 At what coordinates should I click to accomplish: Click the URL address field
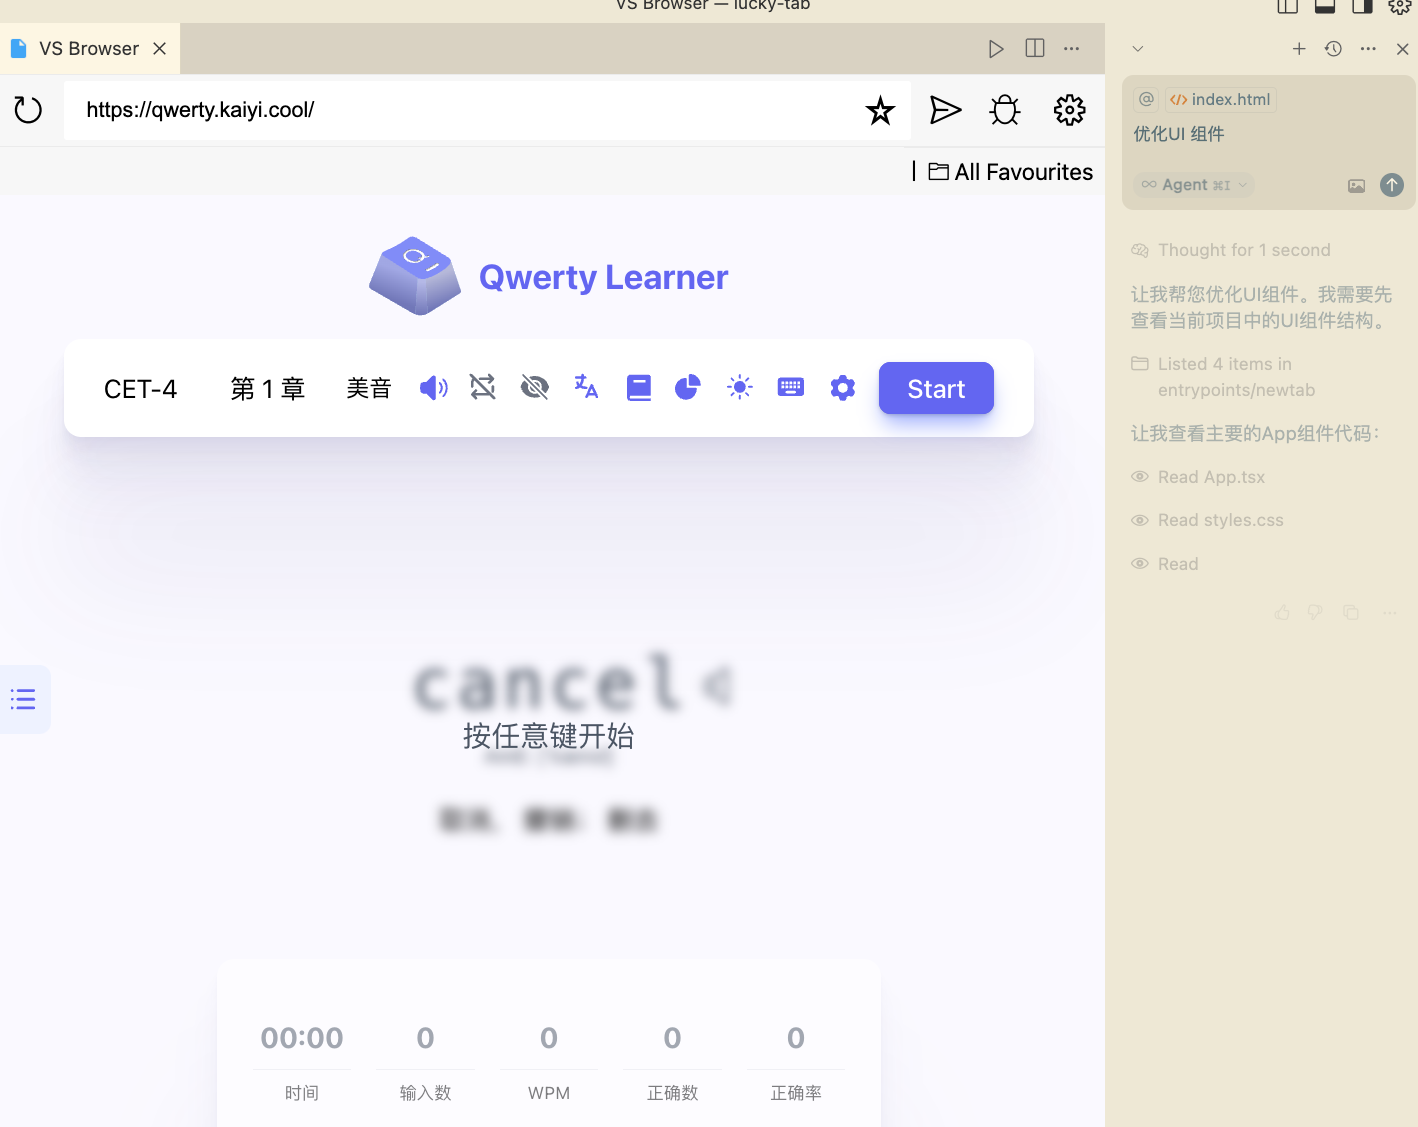[460, 110]
